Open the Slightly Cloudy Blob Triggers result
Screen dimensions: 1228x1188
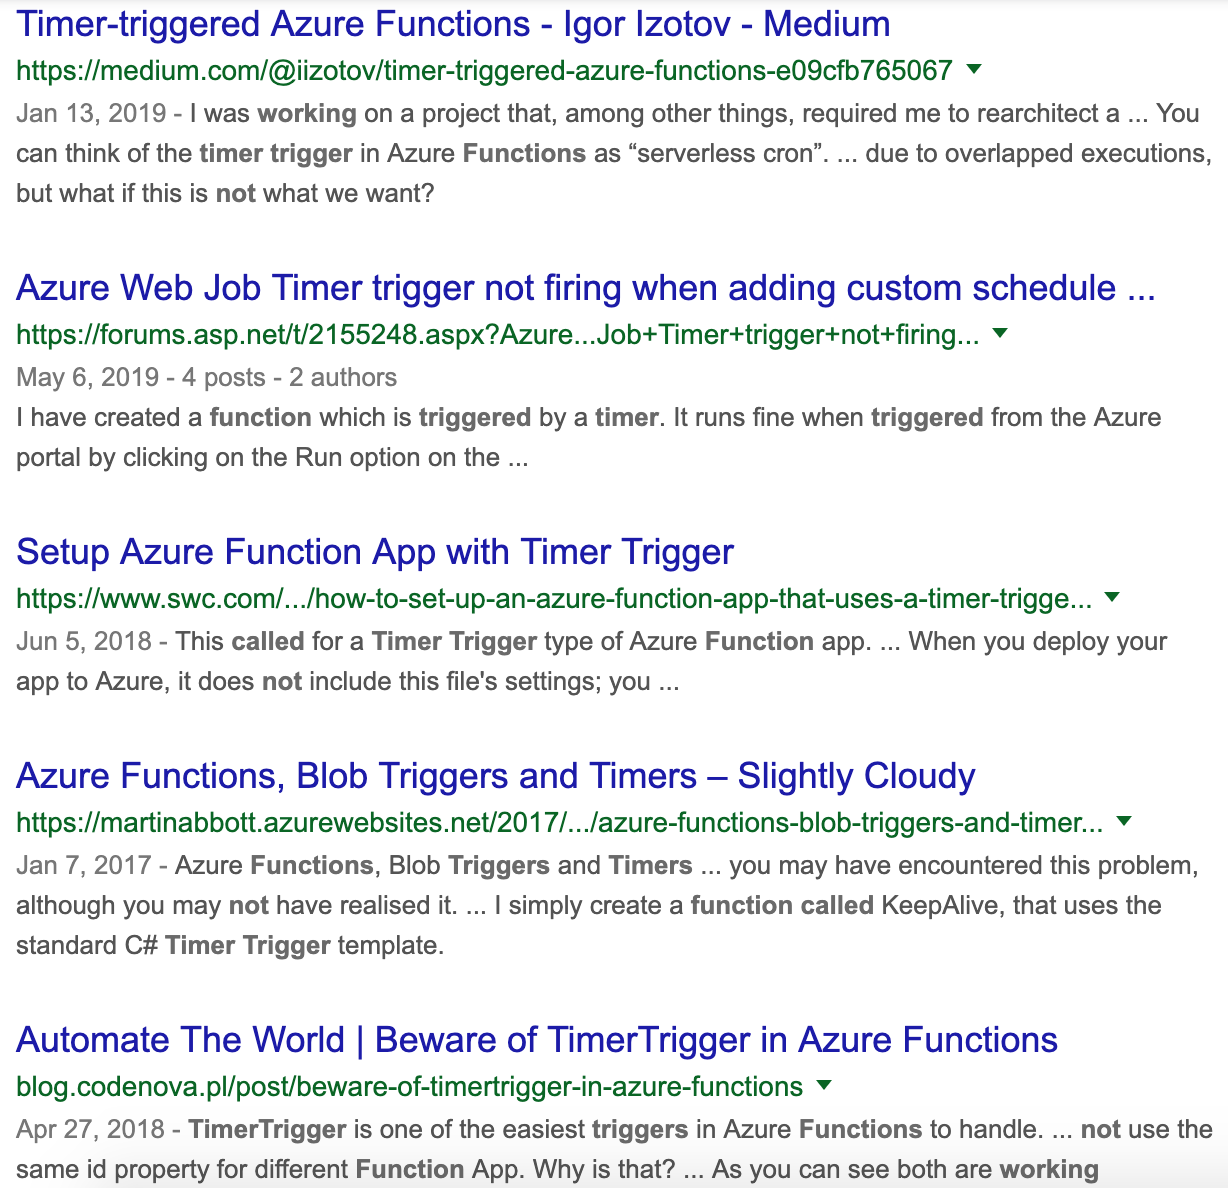[x=496, y=776]
